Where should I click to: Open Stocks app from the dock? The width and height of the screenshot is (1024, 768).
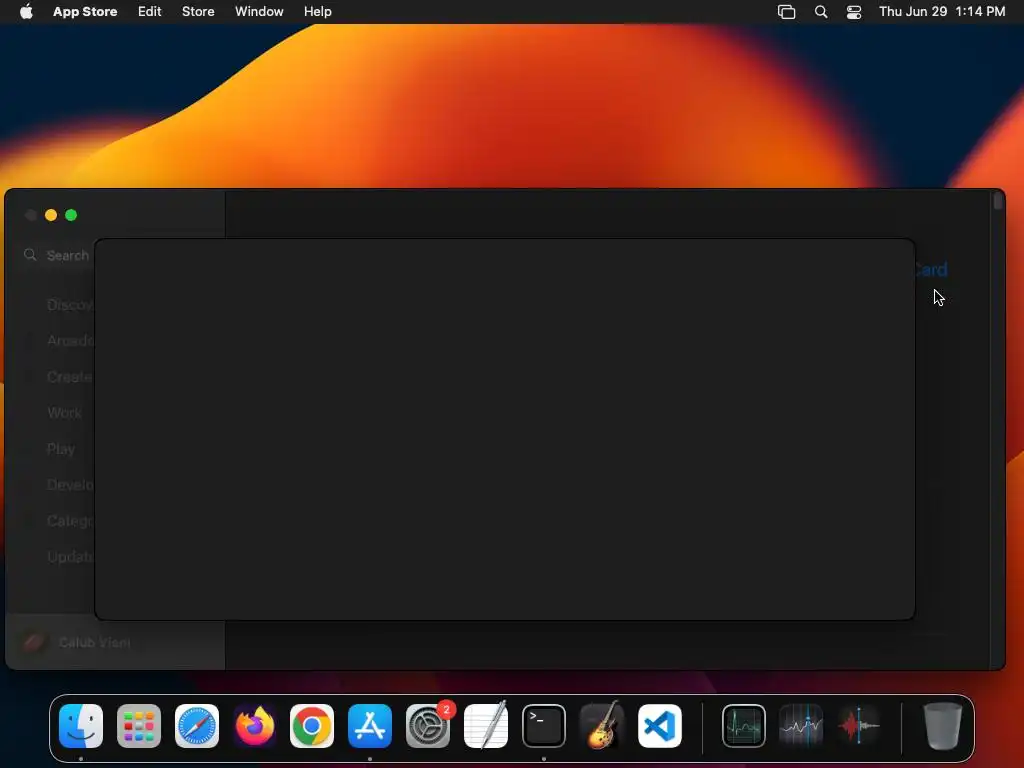coord(801,726)
